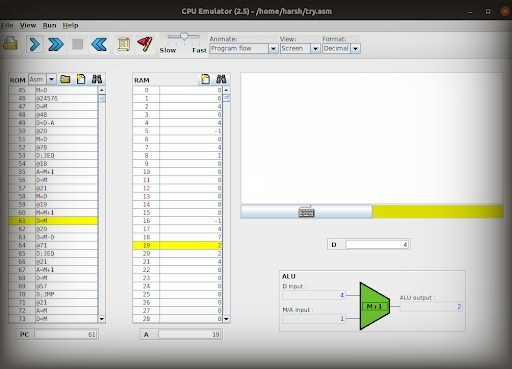Open the ROM load file folder icon
512x369 pixels.
pyautogui.click(x=65, y=79)
